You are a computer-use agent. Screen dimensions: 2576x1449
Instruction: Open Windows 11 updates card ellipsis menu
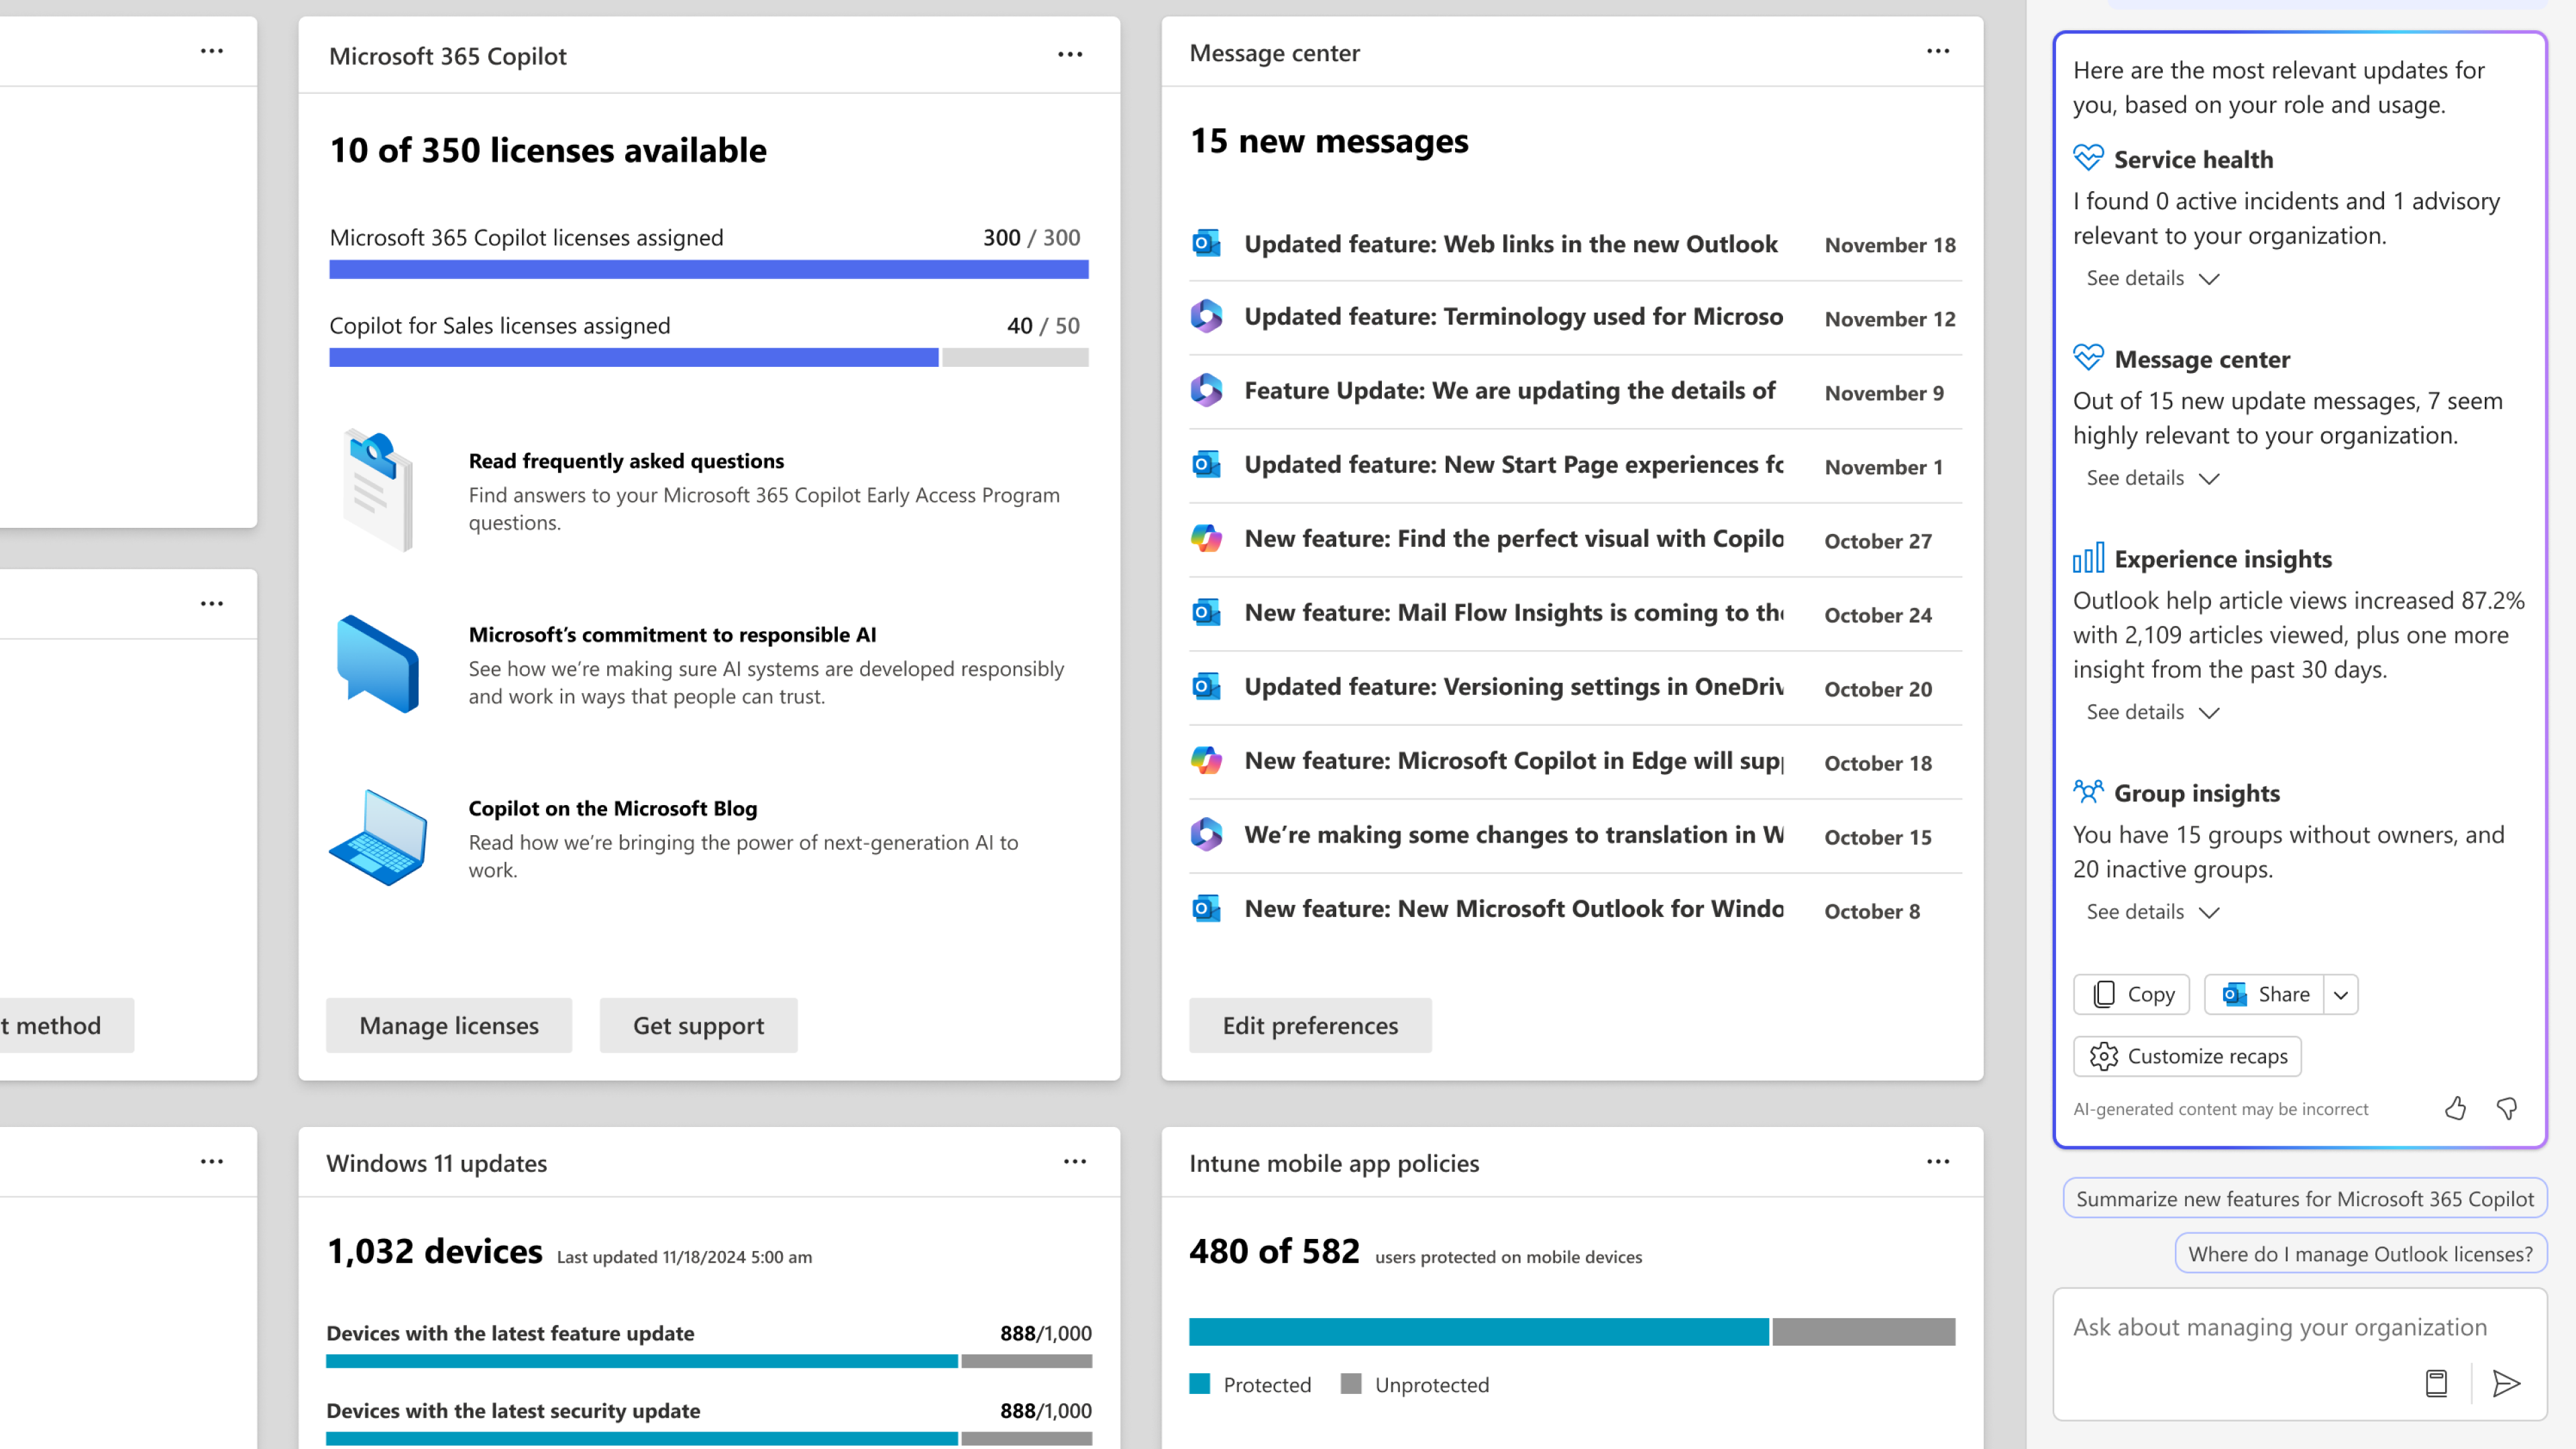1075,1161
